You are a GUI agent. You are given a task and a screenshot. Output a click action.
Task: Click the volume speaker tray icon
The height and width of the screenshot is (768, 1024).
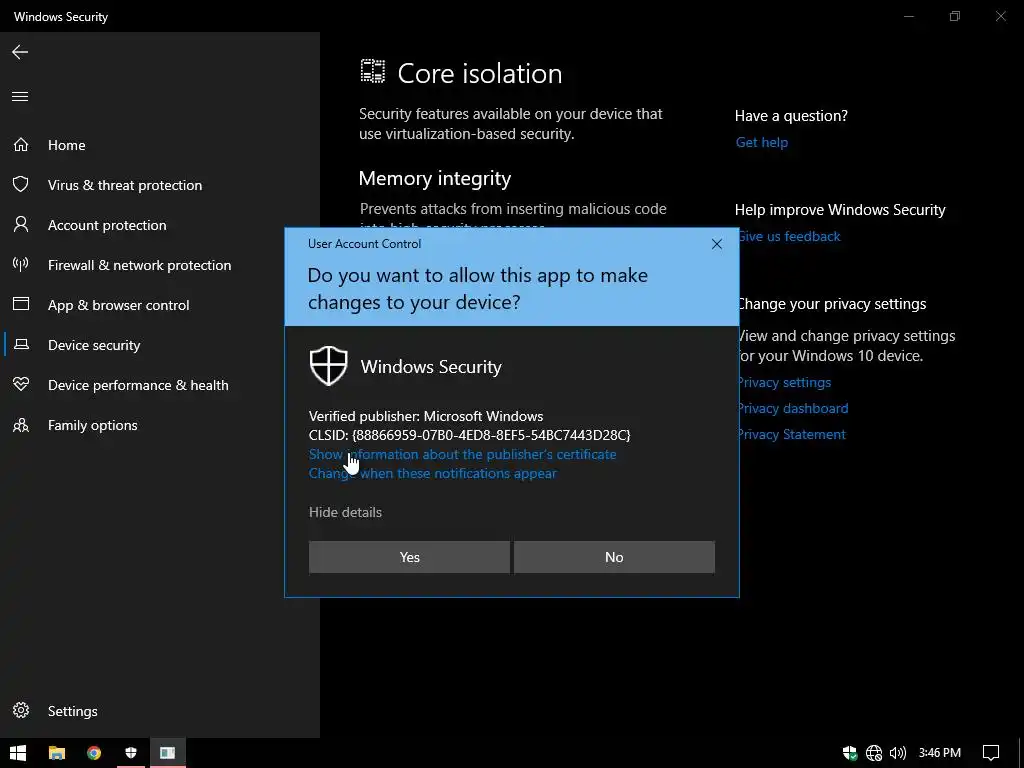tap(898, 753)
